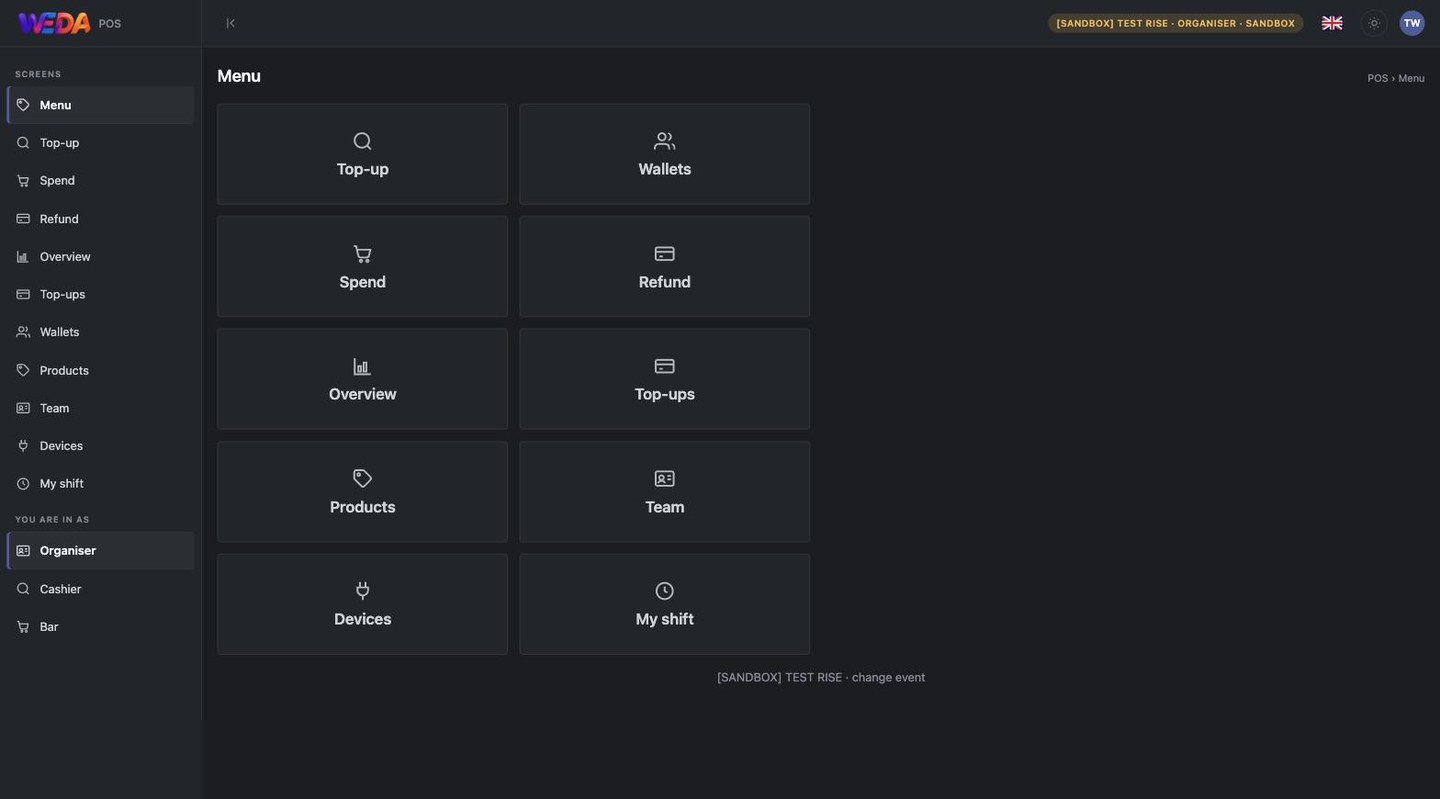Screen dimensions: 1440x799
Task: Open the Top-up tile on the Menu grid
Action: pyautogui.click(x=363, y=155)
